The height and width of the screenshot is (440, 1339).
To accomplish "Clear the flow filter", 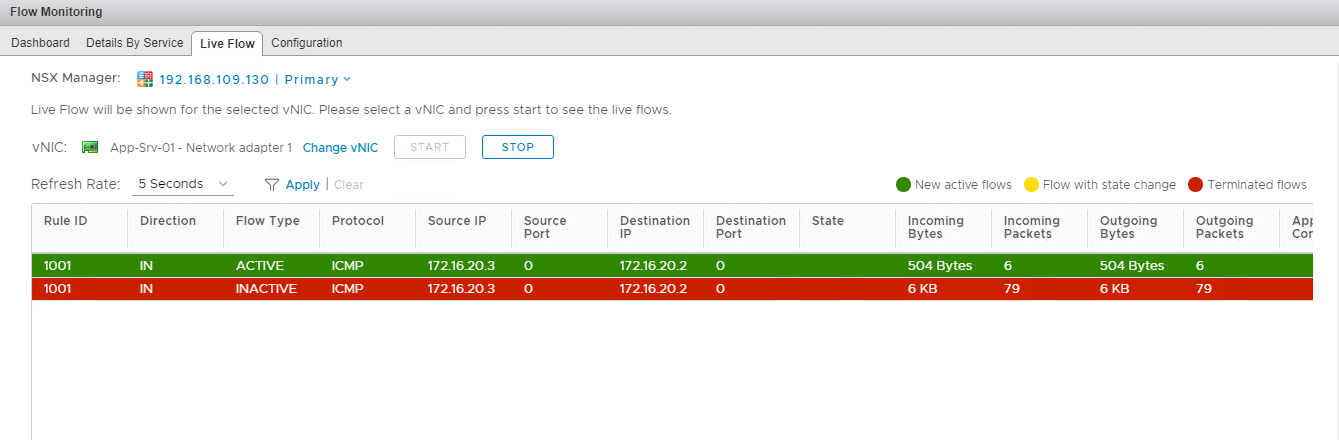I will (349, 185).
